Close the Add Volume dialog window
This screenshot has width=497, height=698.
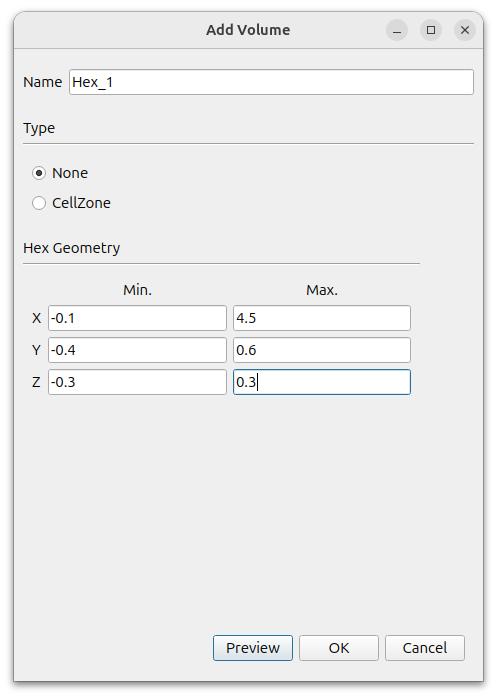465,30
